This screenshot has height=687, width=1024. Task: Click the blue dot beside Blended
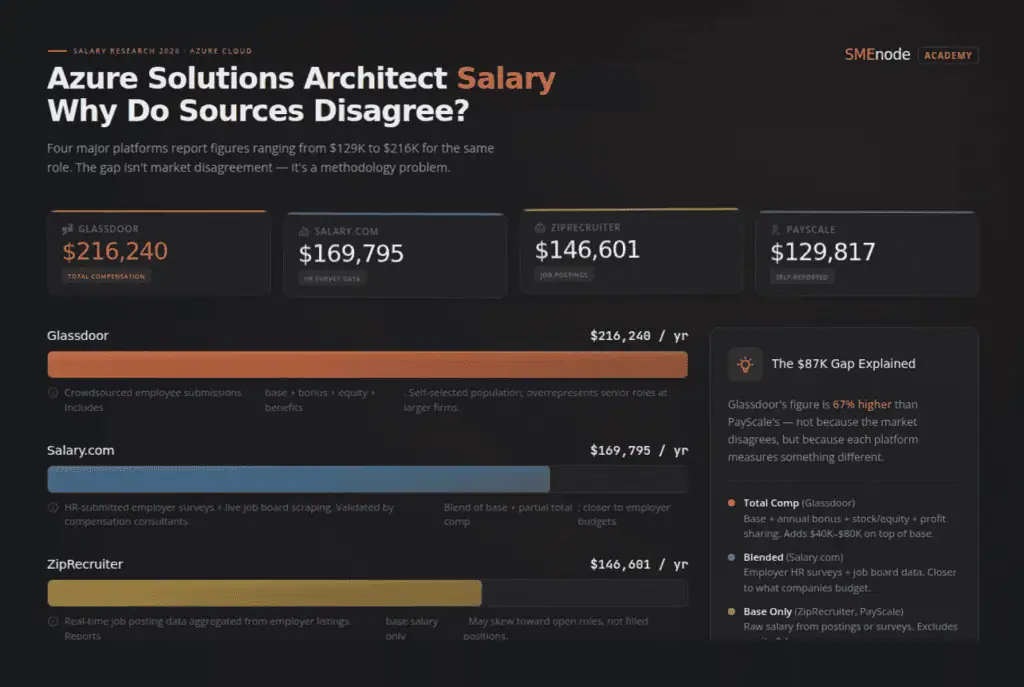click(x=731, y=557)
